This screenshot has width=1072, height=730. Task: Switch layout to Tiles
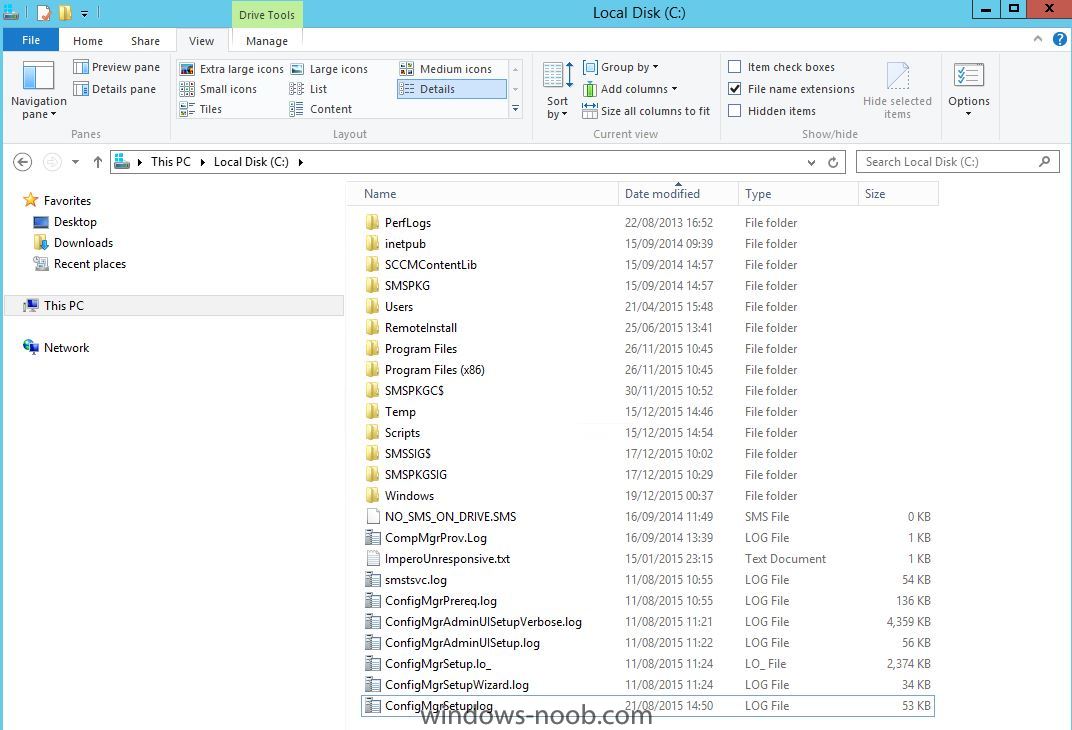pyautogui.click(x=201, y=109)
